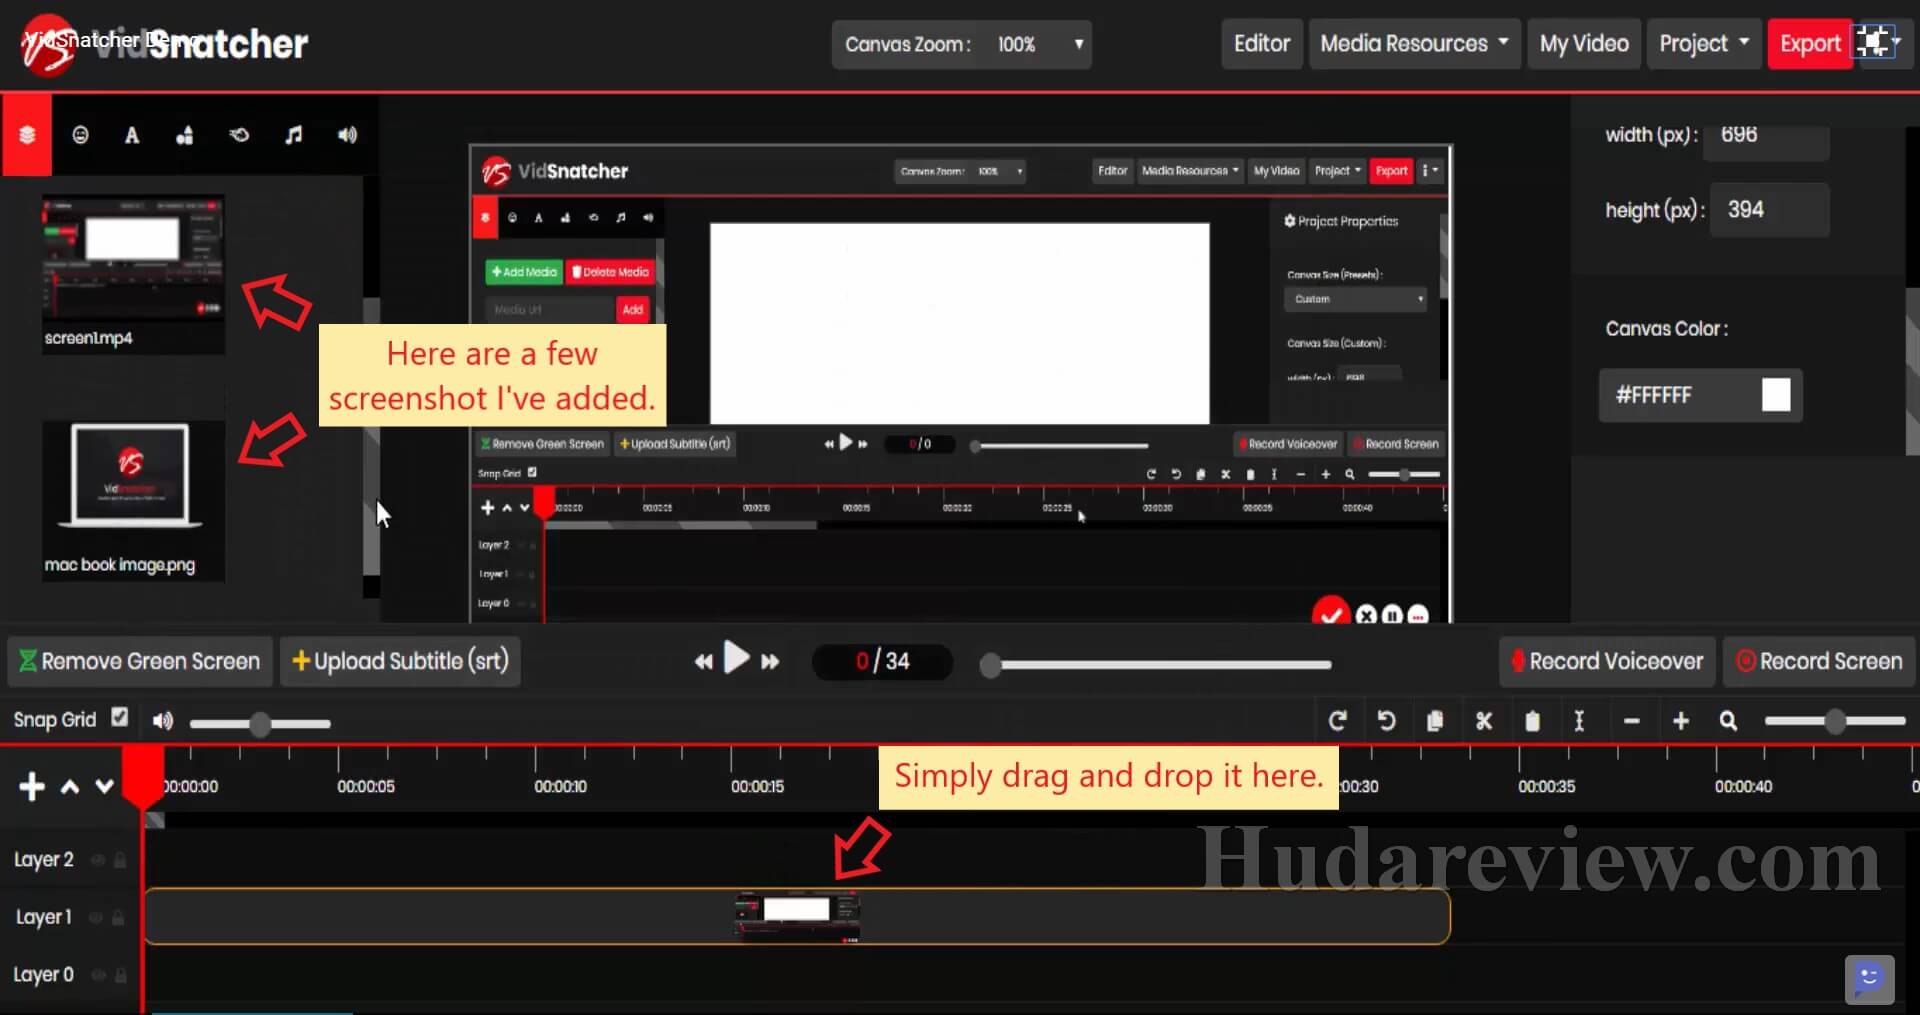Expand the Media Resources menu

(x=1414, y=44)
